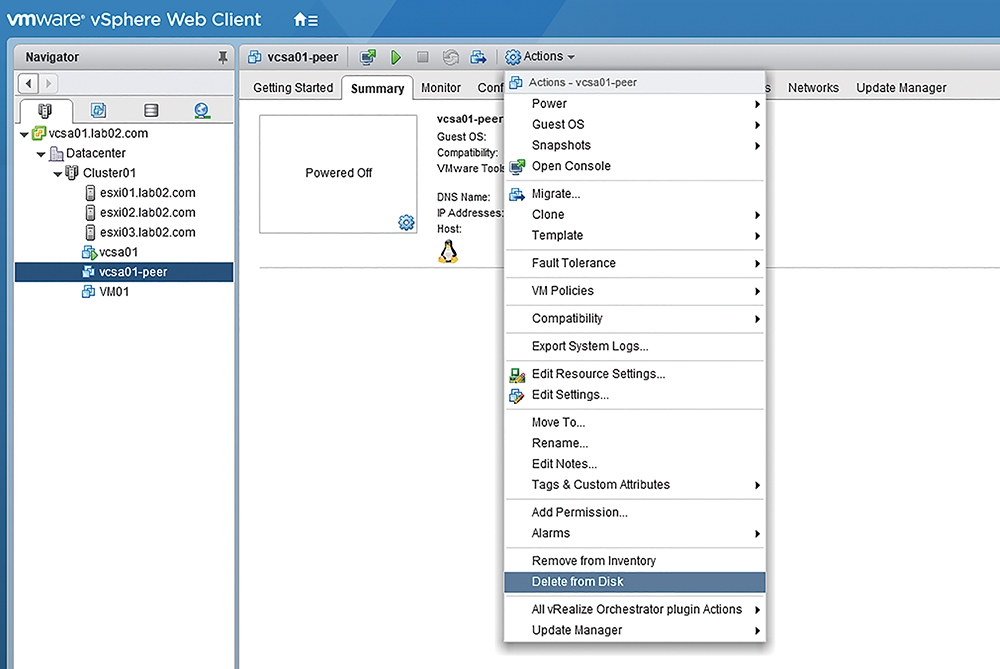This screenshot has width=1000, height=669.
Task: Go back in Navigator history
Action: [29, 83]
